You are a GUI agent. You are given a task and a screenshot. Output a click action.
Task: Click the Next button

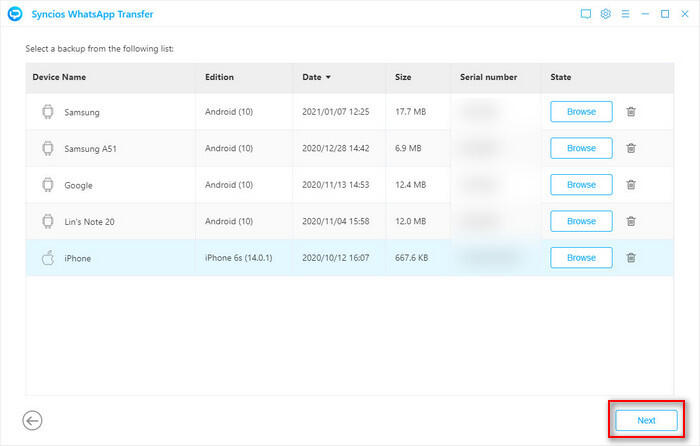(x=646, y=420)
